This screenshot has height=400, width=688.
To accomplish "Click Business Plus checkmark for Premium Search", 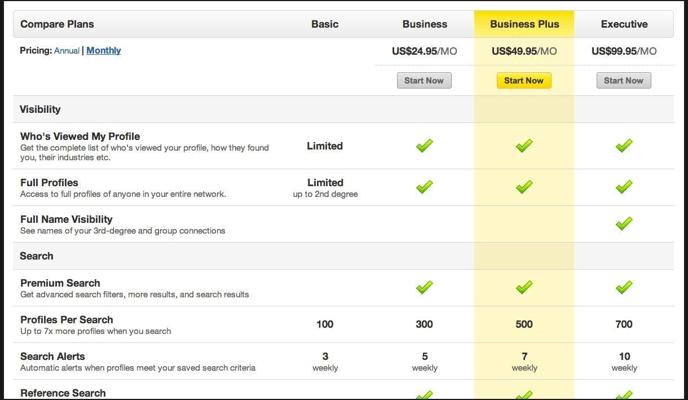I will coord(524,287).
